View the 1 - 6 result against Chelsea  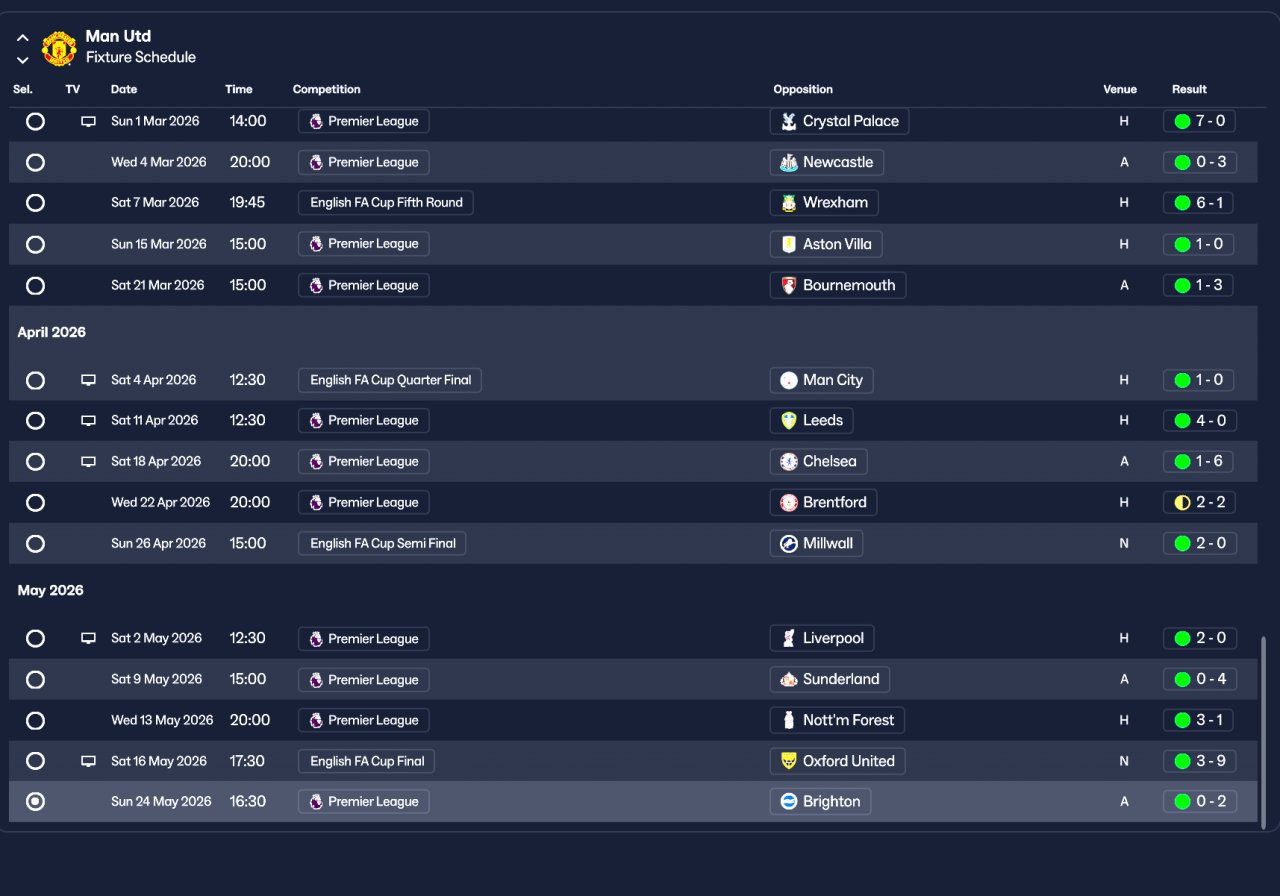tap(1200, 462)
